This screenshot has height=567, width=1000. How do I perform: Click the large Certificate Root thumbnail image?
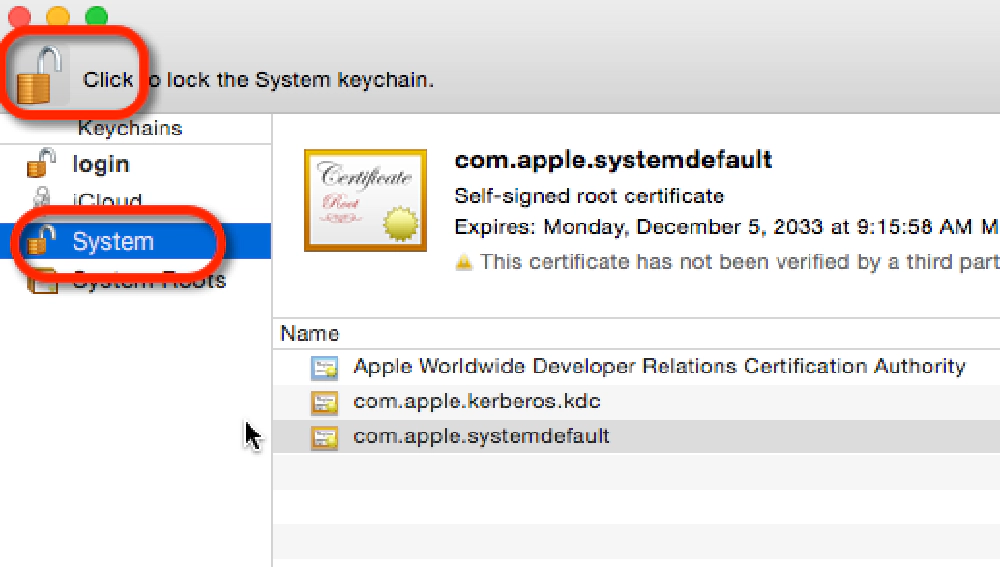365,200
